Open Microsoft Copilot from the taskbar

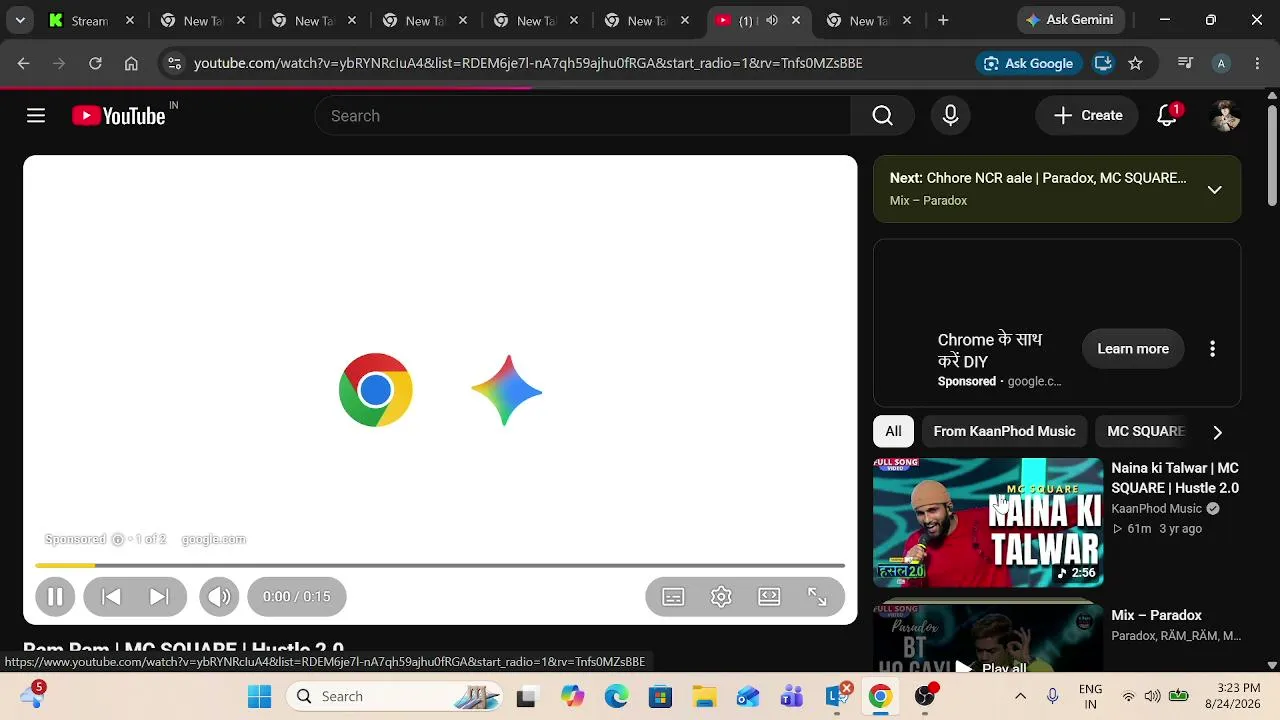tap(572, 696)
